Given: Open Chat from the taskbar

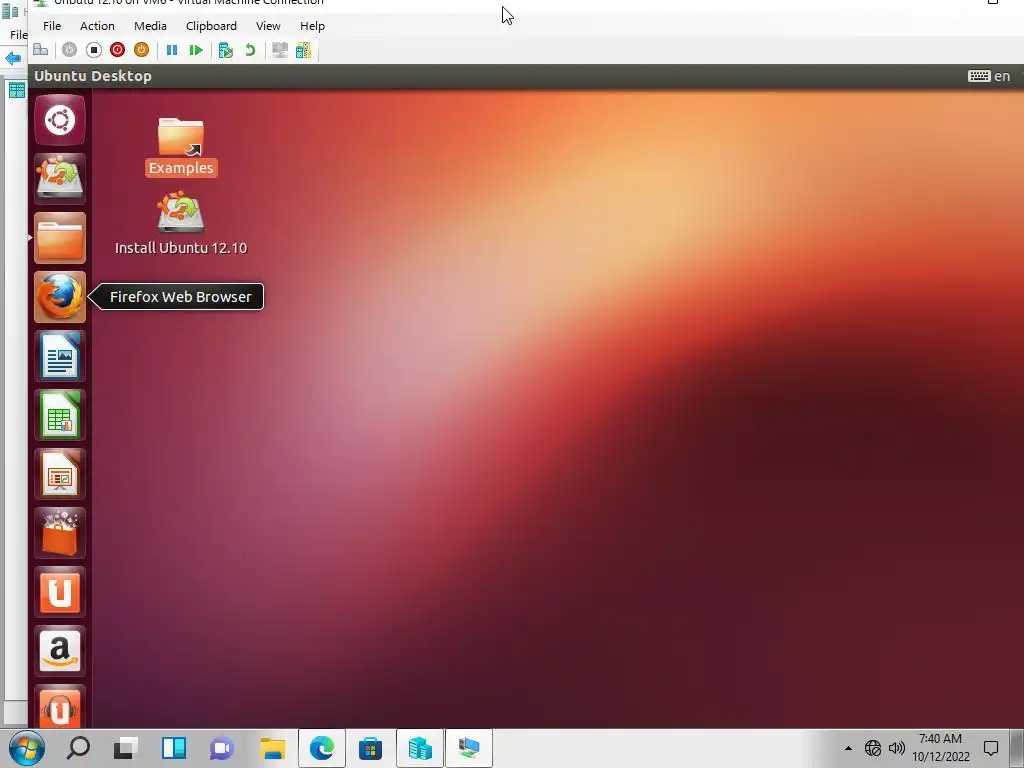Looking at the screenshot, I should (x=222, y=748).
